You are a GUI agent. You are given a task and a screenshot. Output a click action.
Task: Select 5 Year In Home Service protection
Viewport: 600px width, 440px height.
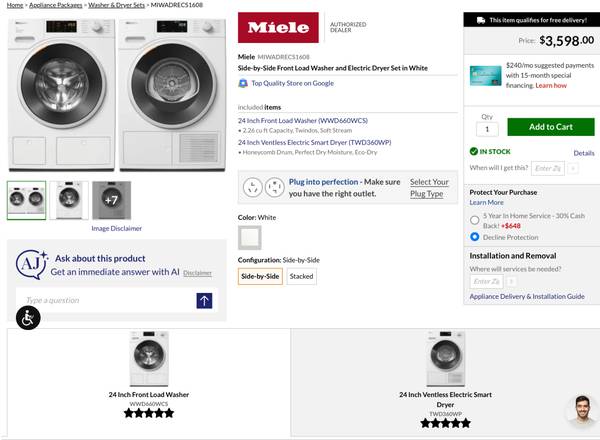[474, 220]
